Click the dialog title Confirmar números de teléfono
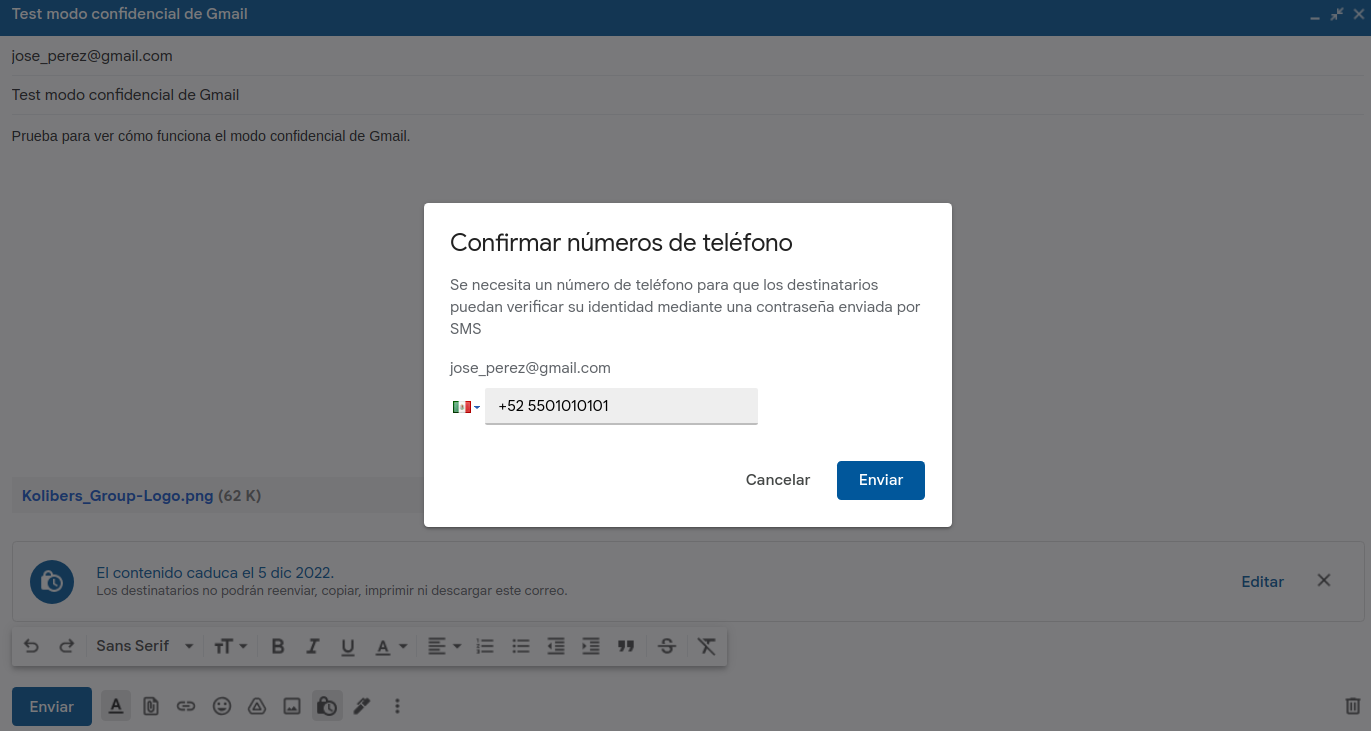The height and width of the screenshot is (731, 1371). click(621, 242)
